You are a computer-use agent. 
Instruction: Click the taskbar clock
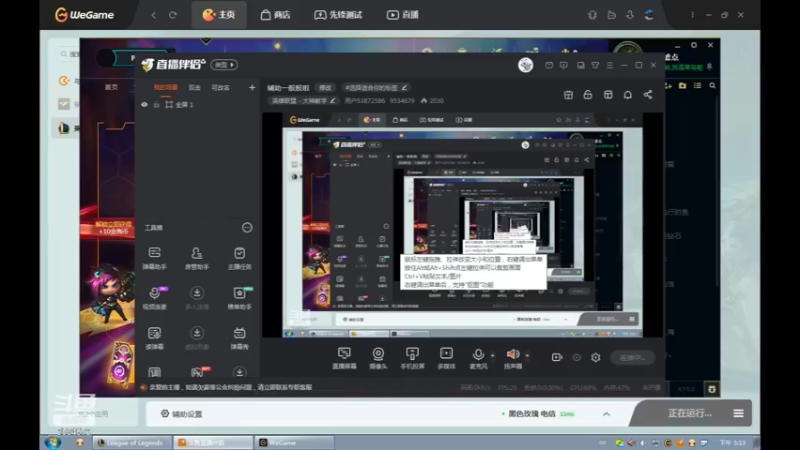coord(733,442)
